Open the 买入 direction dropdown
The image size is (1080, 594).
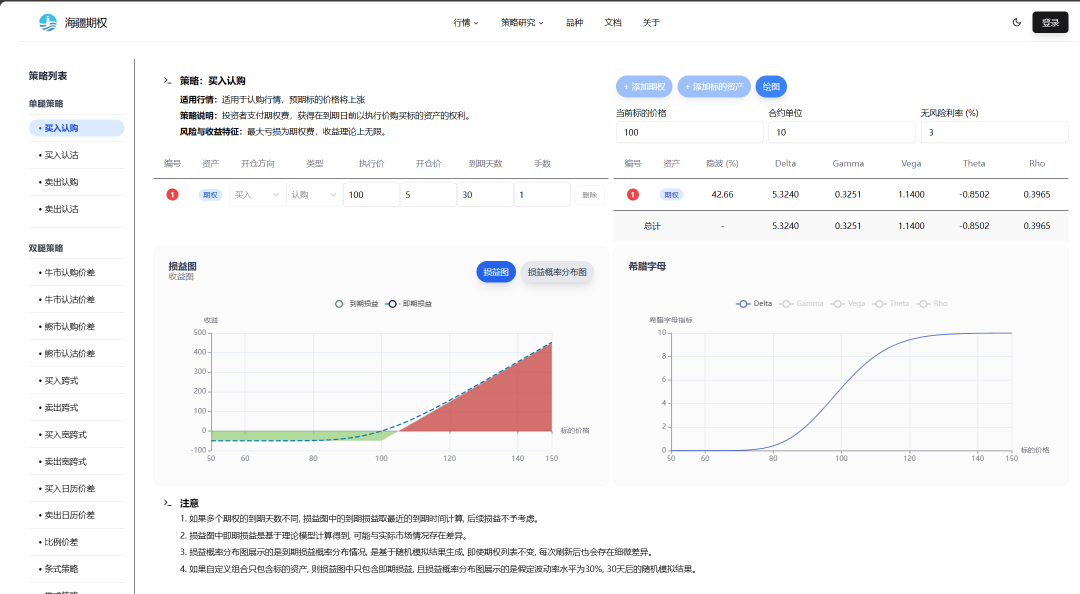[257, 195]
